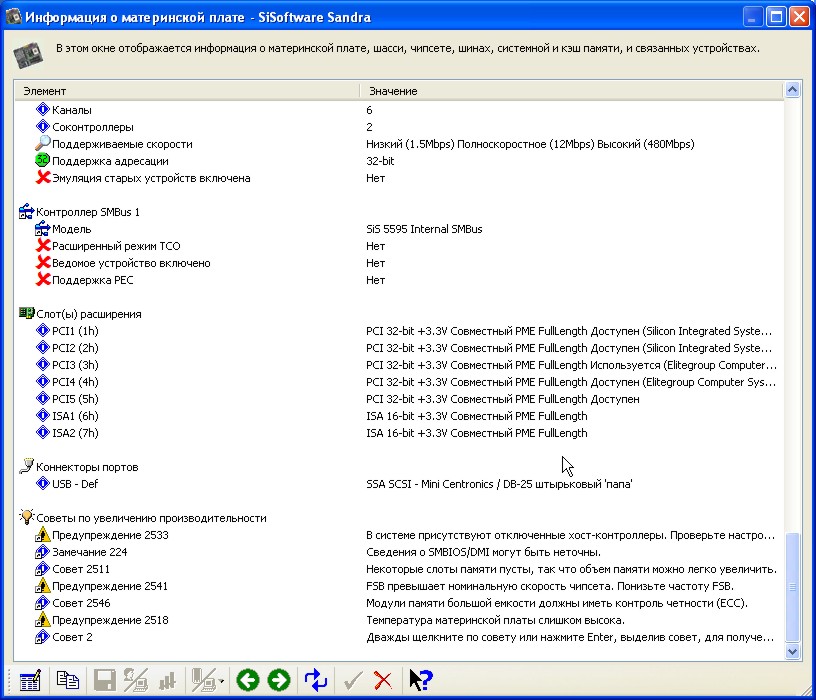
Task: Click the text Сведения о SMBIOS/DMI могут быть неточны
Action: point(483,552)
